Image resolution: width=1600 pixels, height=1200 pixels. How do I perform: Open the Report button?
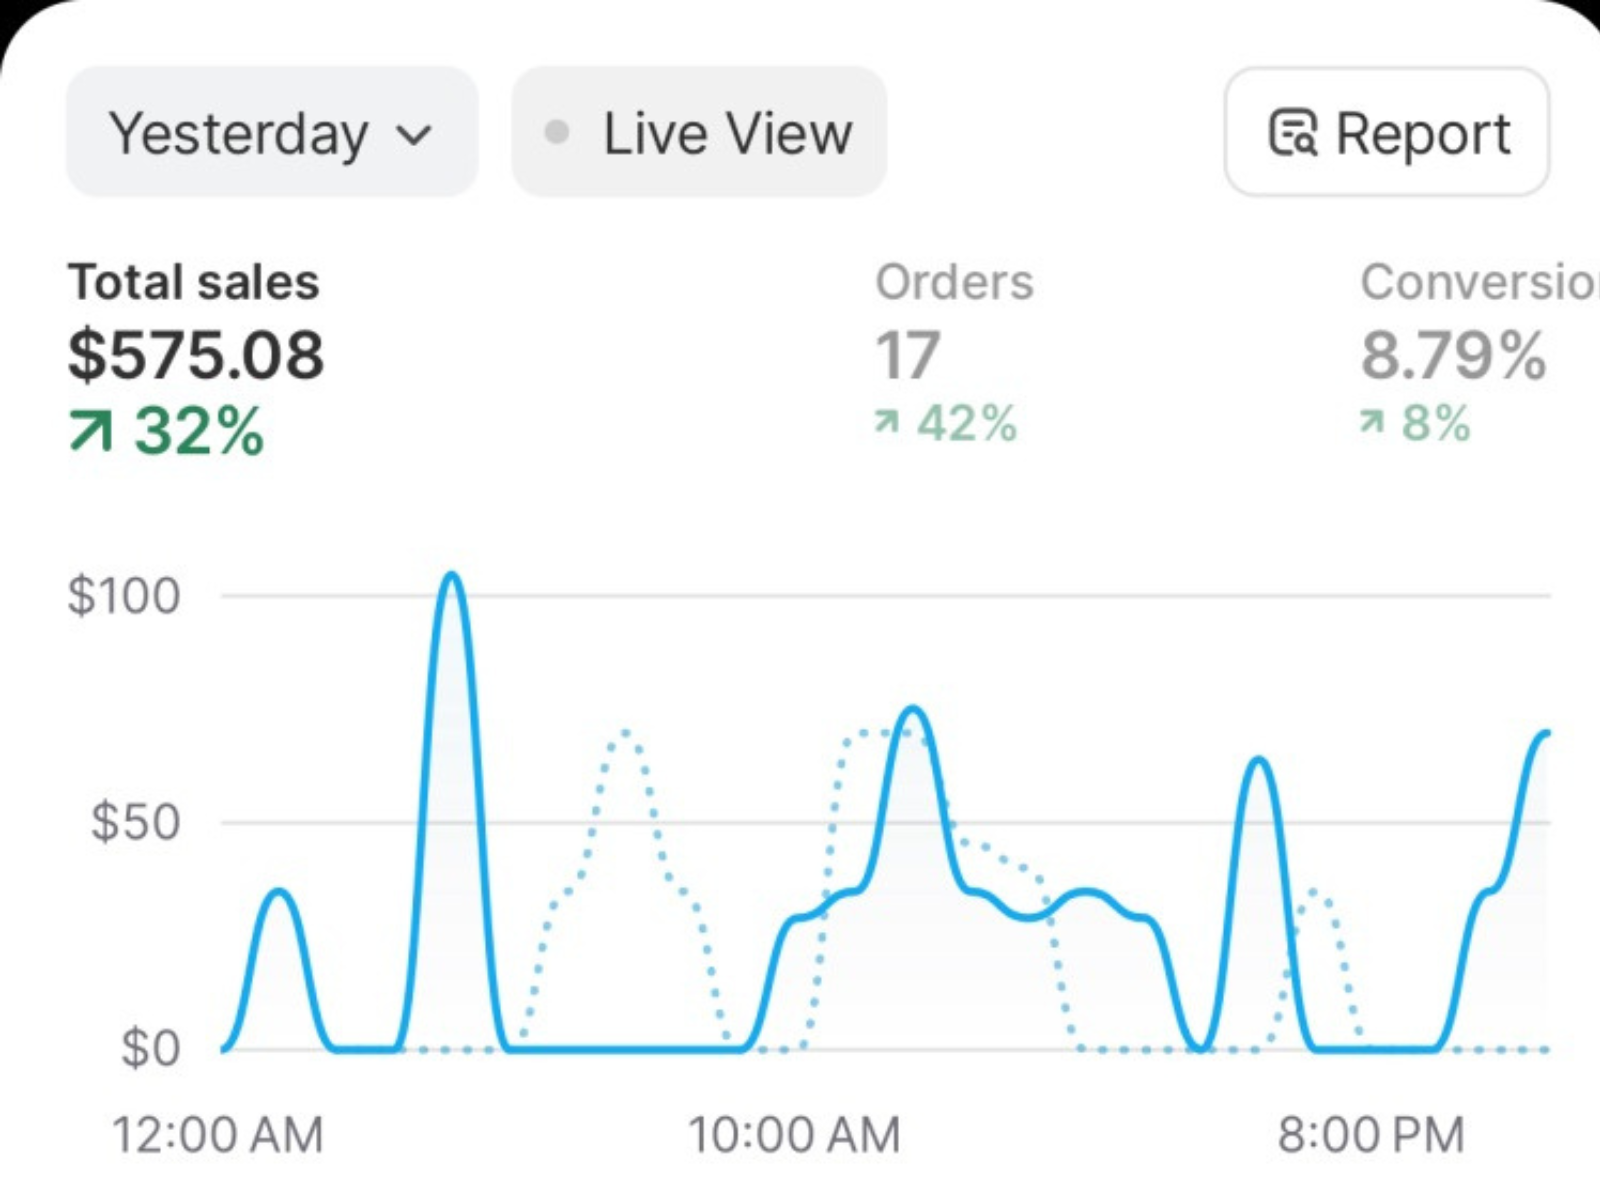click(x=1387, y=132)
